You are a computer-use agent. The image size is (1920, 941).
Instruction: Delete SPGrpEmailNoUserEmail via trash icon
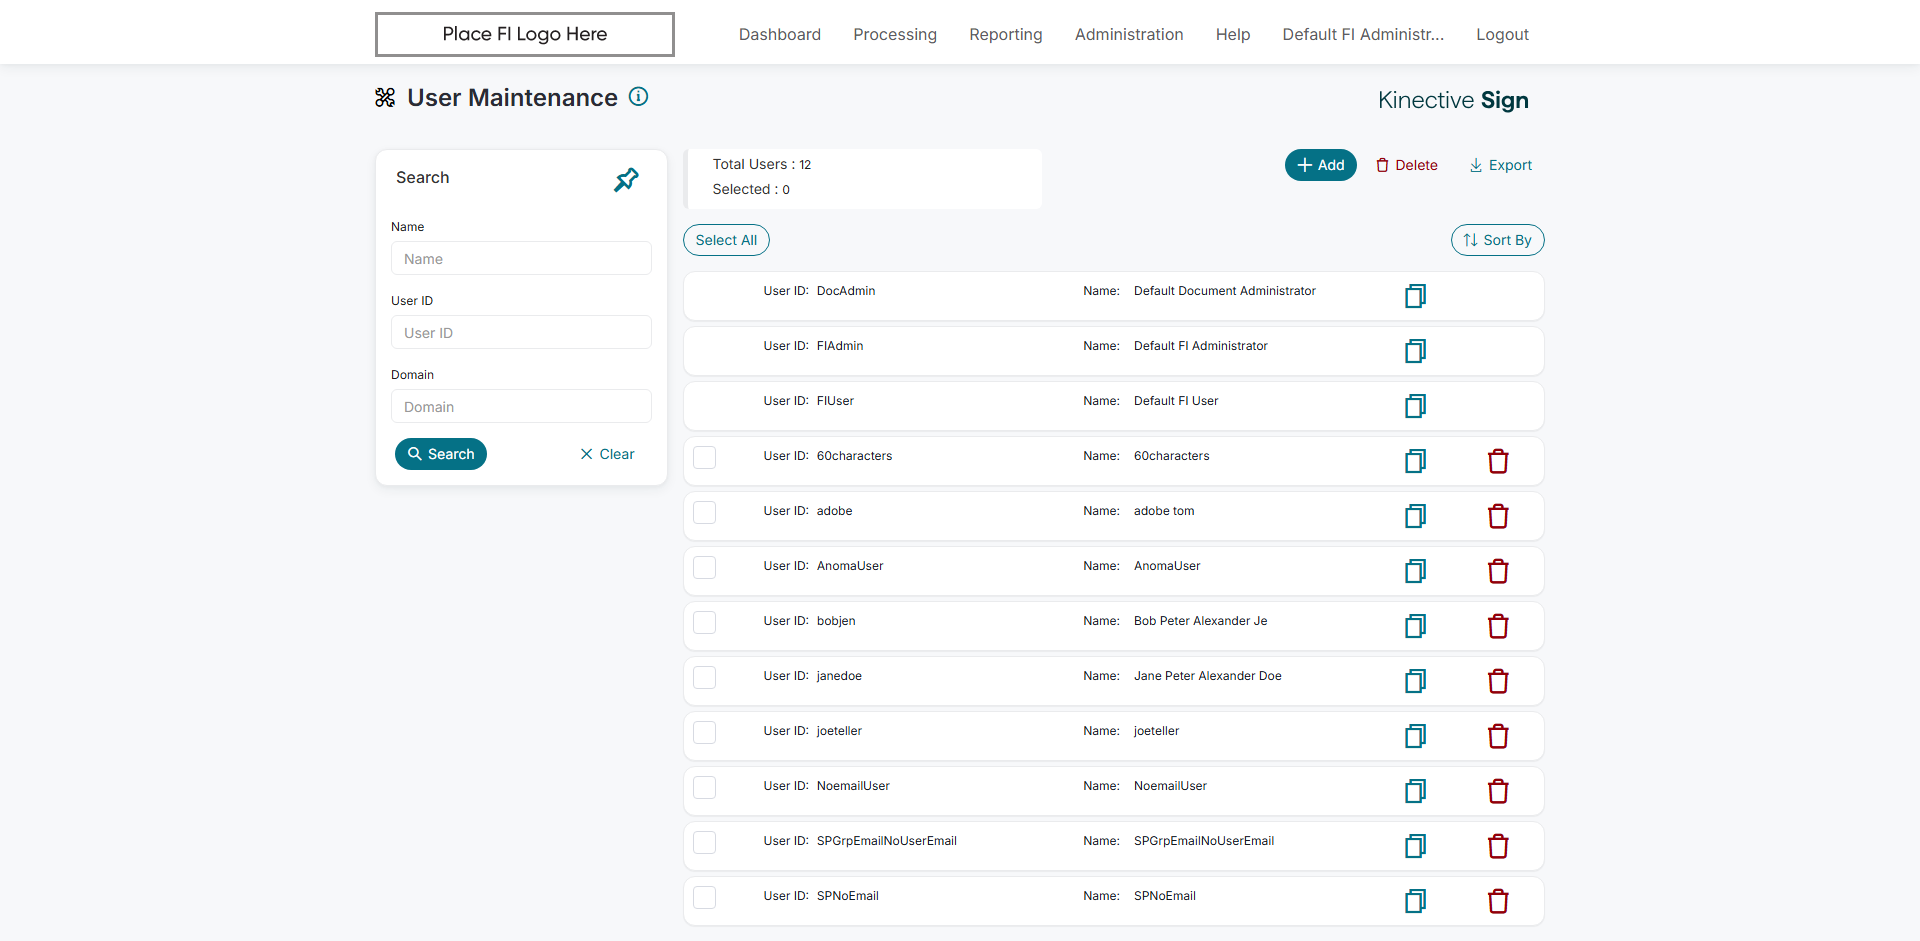pos(1498,846)
